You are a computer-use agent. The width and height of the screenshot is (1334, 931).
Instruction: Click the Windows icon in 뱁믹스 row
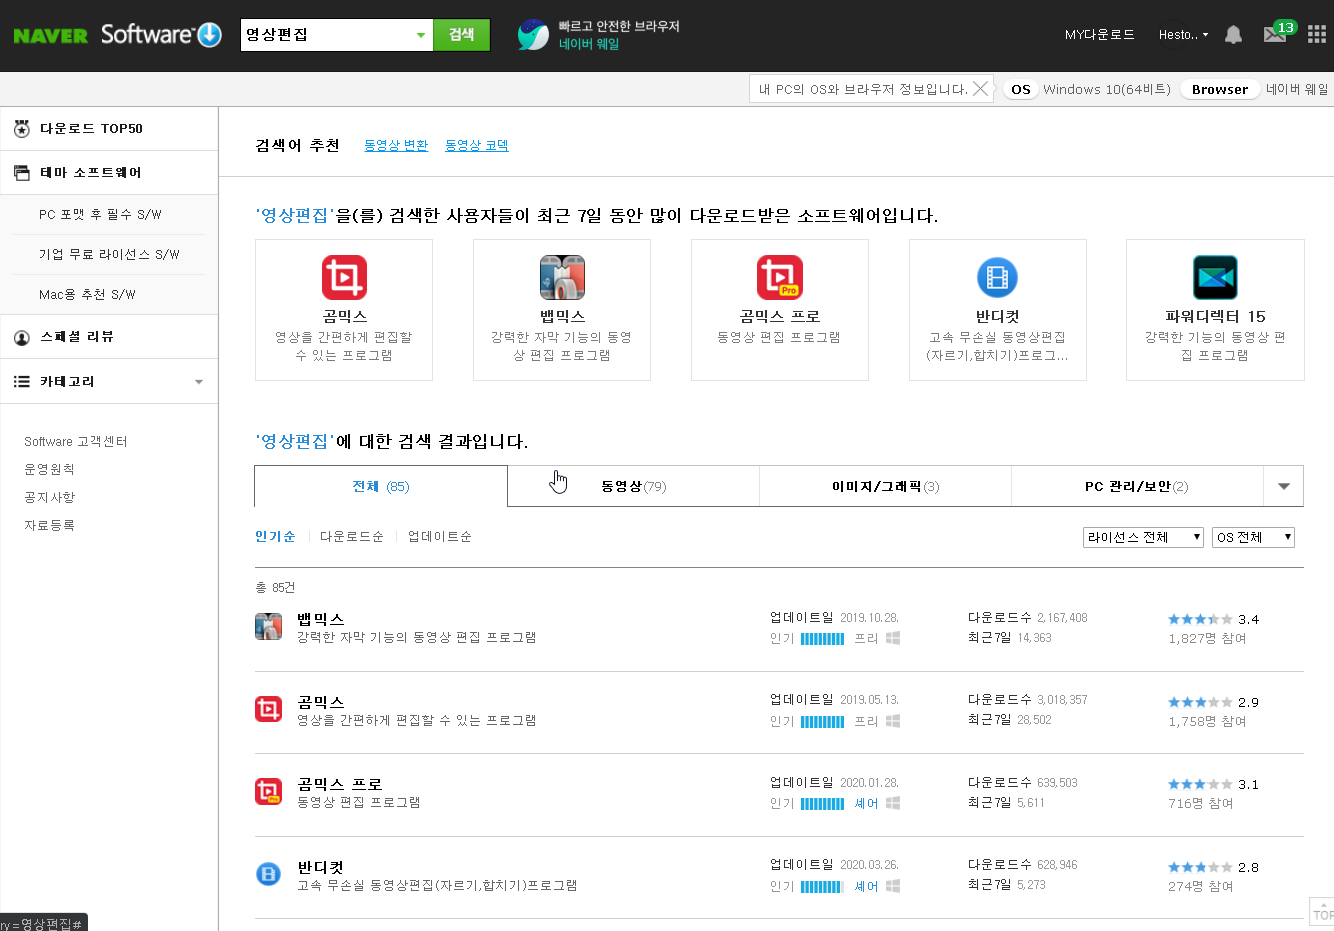(893, 638)
